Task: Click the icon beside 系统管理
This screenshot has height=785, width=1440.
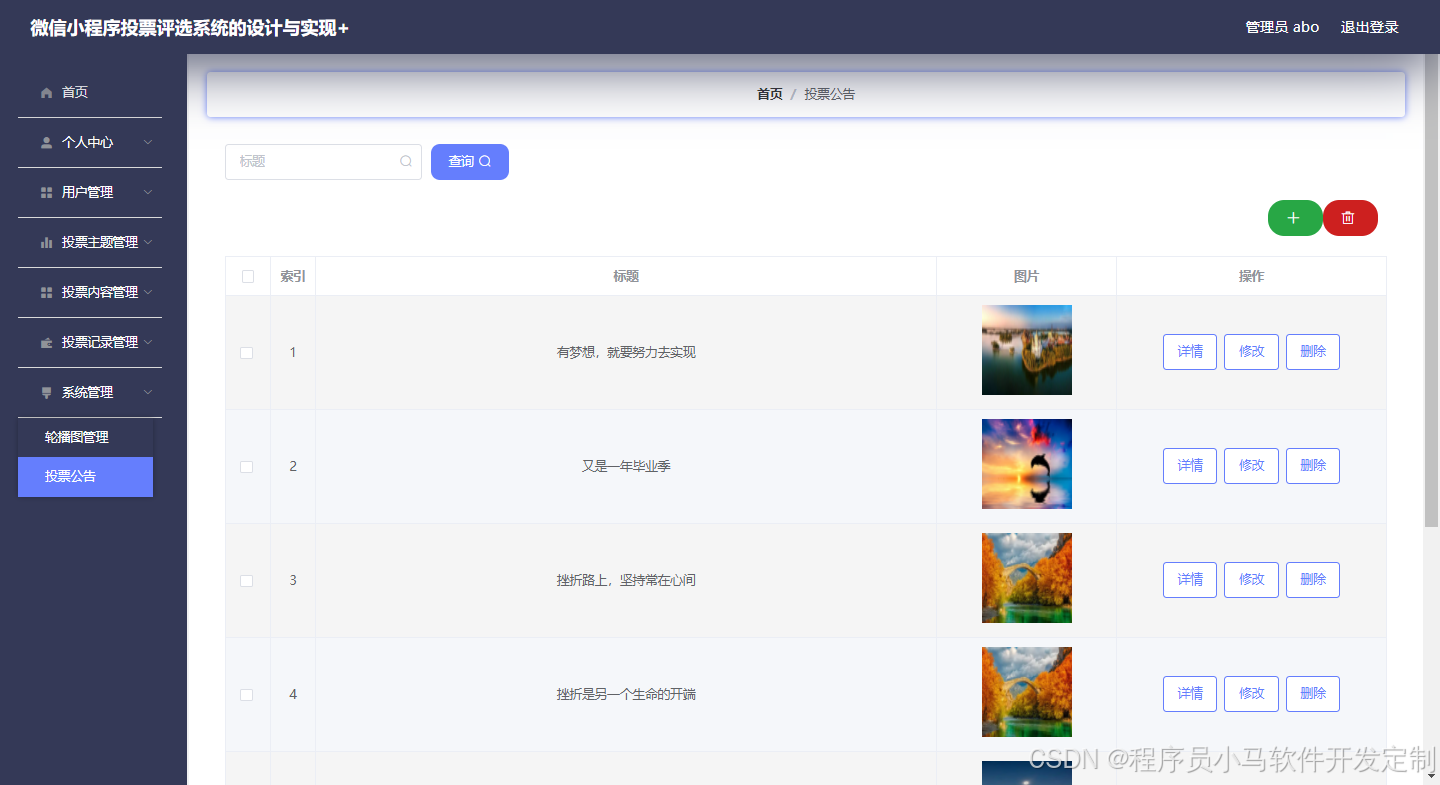Action: tap(46, 392)
